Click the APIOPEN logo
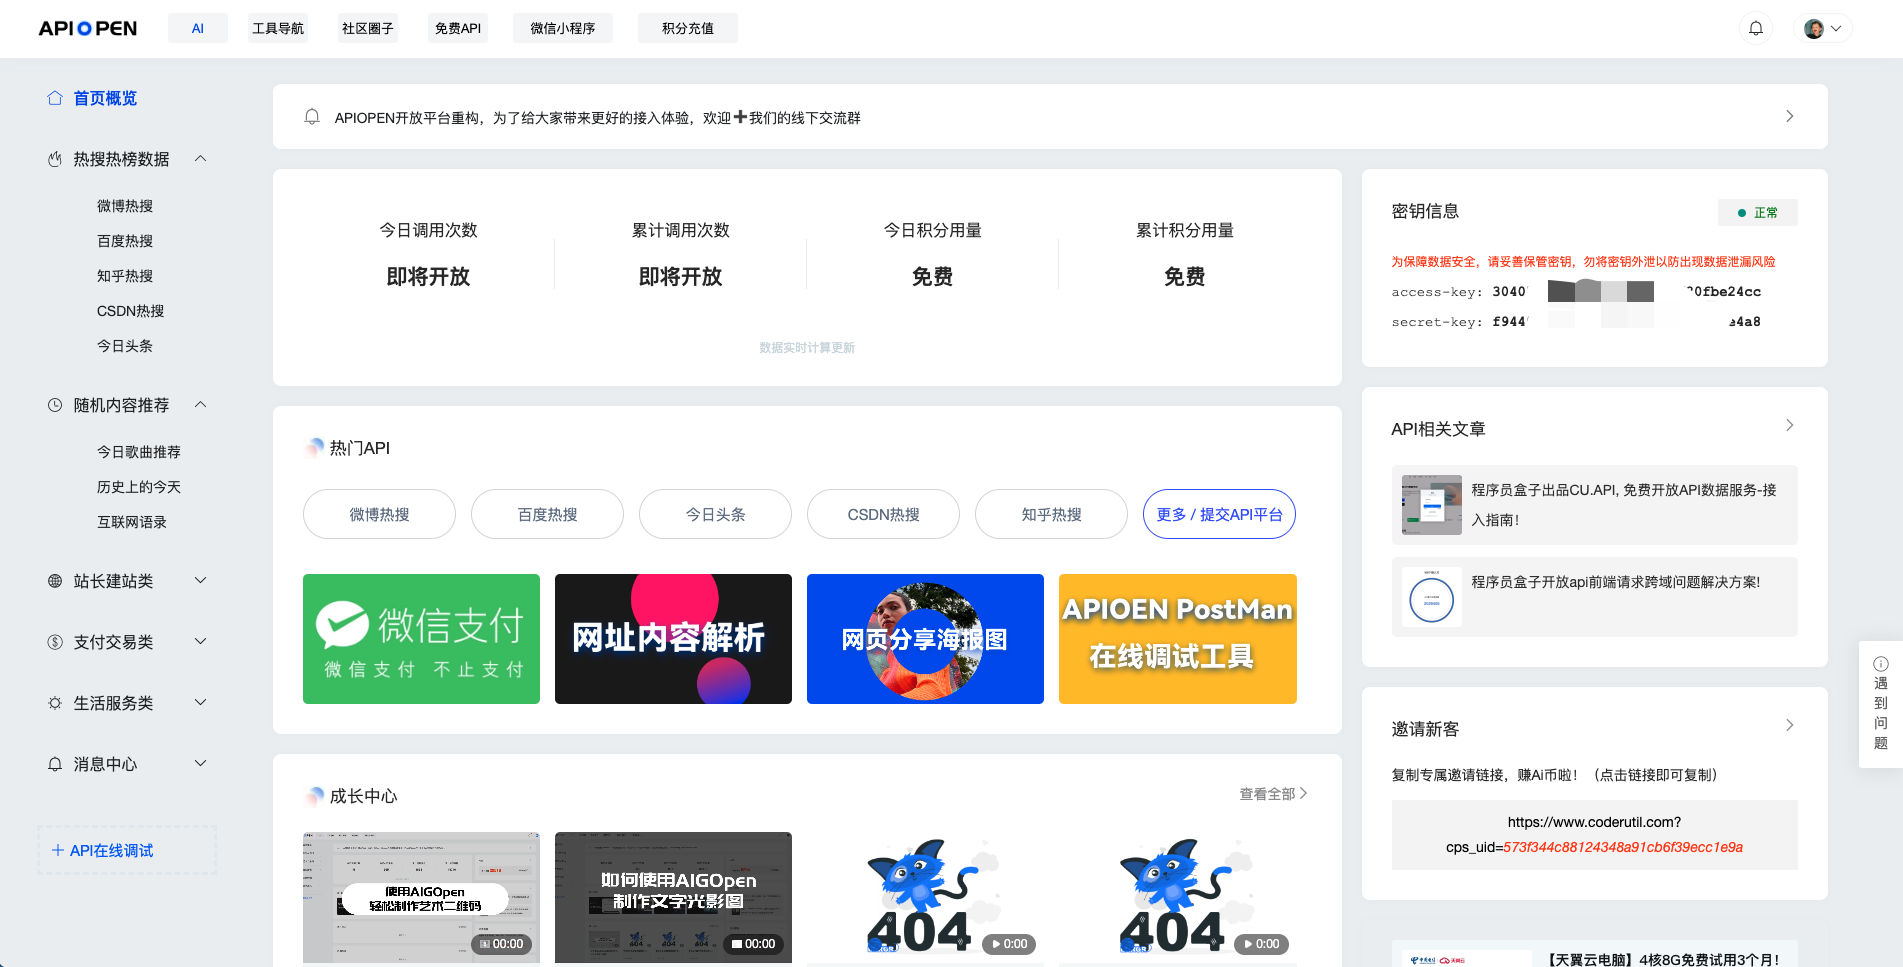 click(x=88, y=28)
